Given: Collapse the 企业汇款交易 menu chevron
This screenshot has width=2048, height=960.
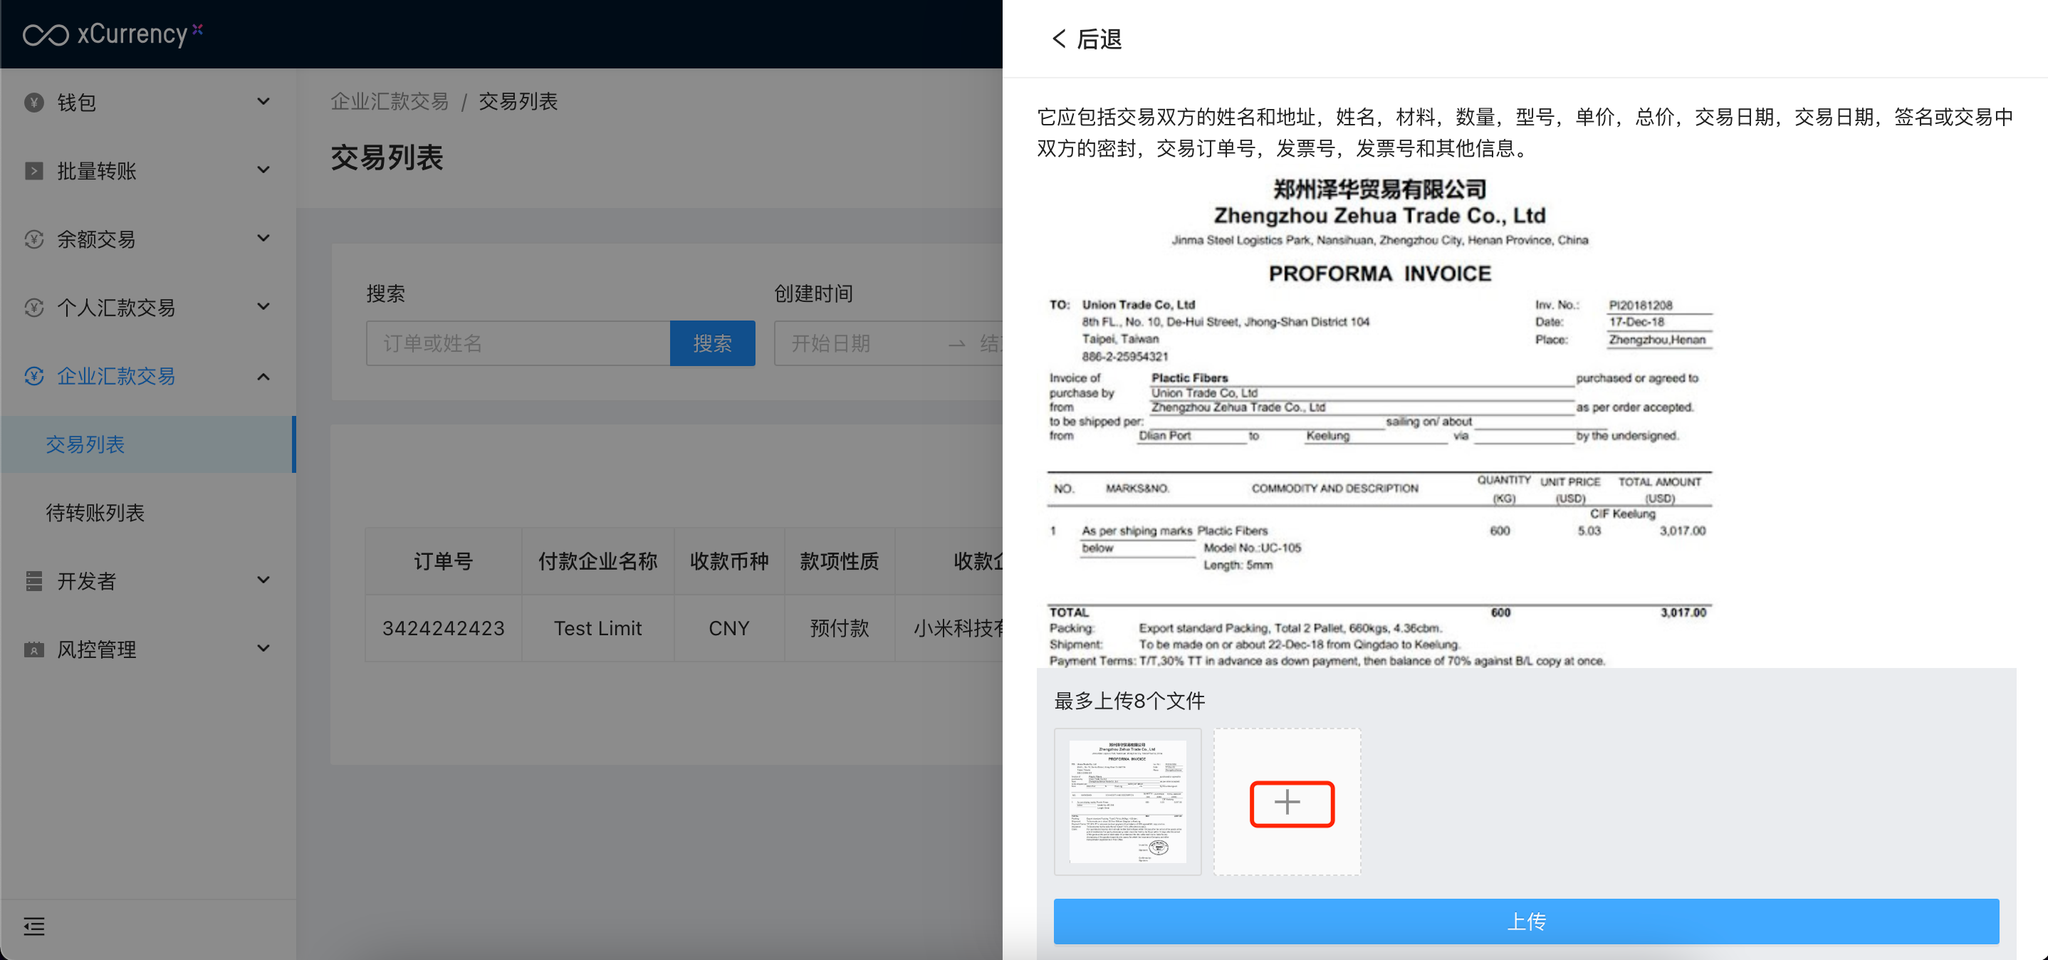Looking at the screenshot, I should (263, 376).
